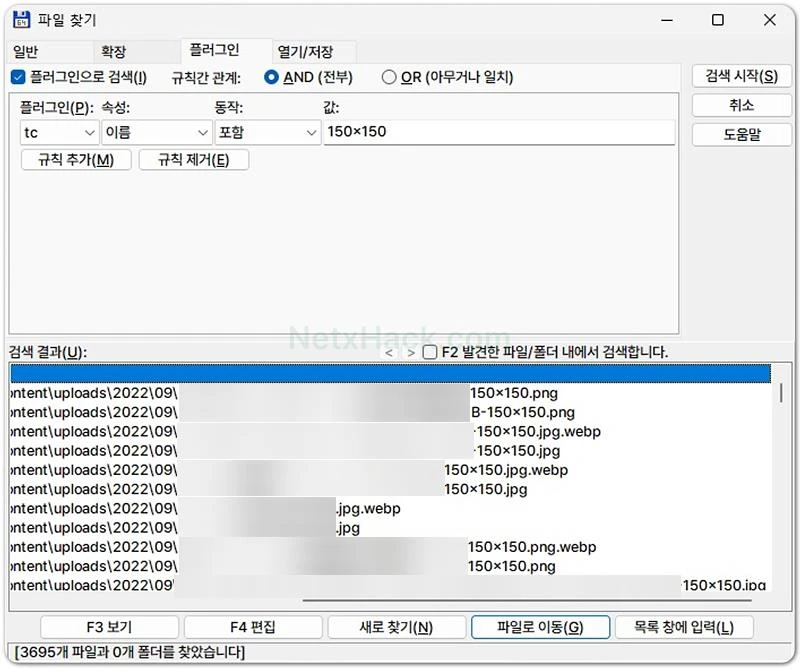Switch to the 일반 tab
The image size is (800, 668).
click(26, 52)
